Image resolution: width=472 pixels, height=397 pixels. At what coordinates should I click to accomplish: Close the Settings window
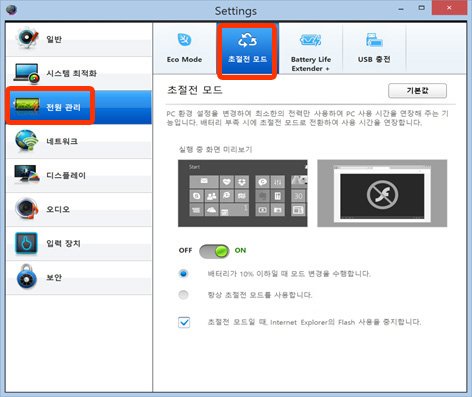[449, 8]
